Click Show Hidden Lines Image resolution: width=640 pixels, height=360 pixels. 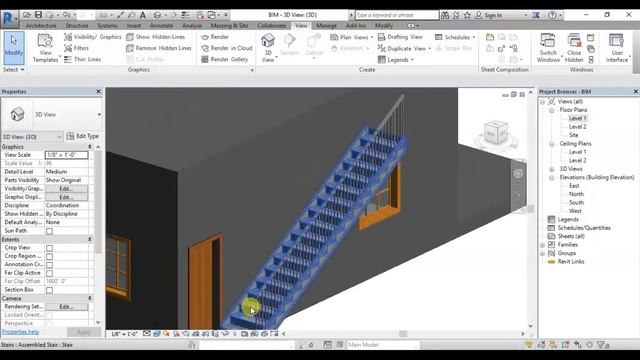[x=156, y=37]
